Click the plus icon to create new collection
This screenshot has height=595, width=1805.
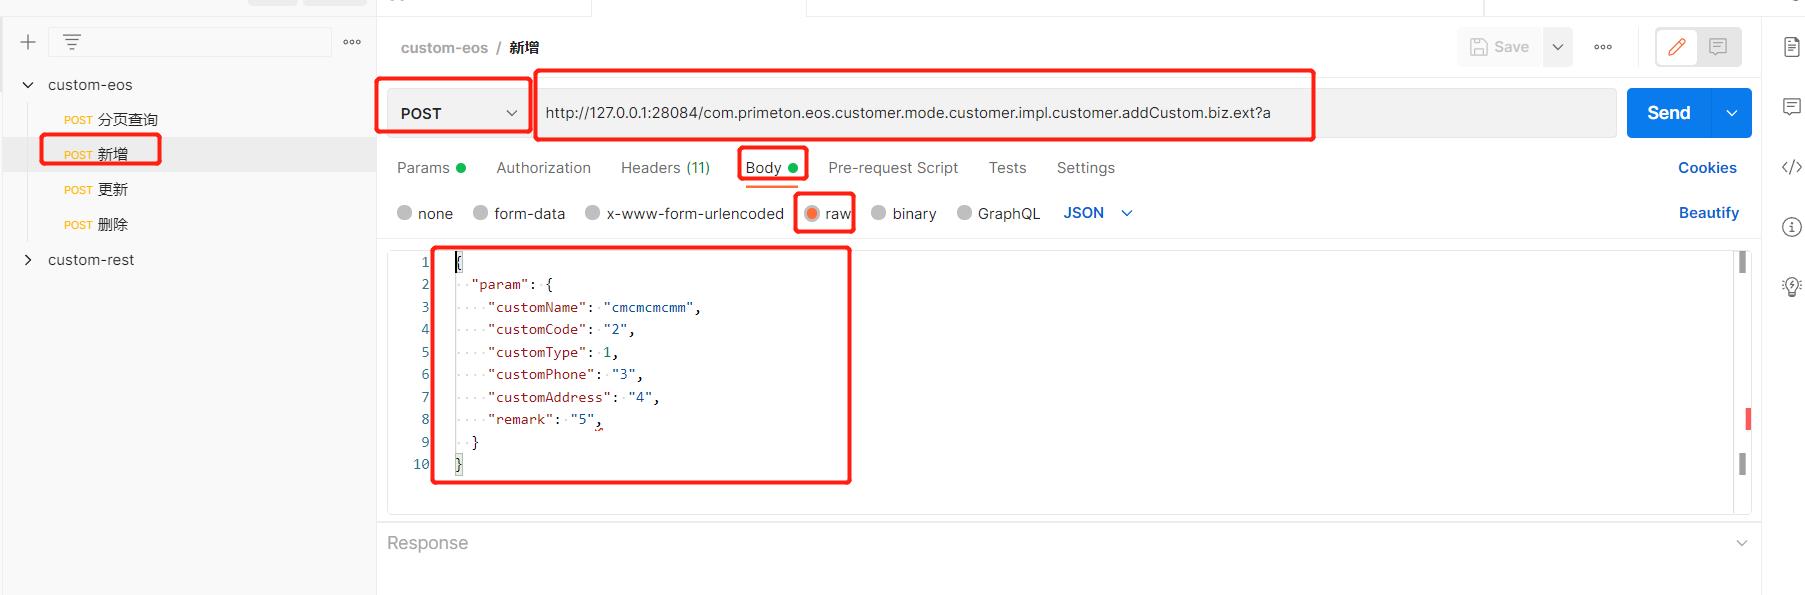point(28,42)
